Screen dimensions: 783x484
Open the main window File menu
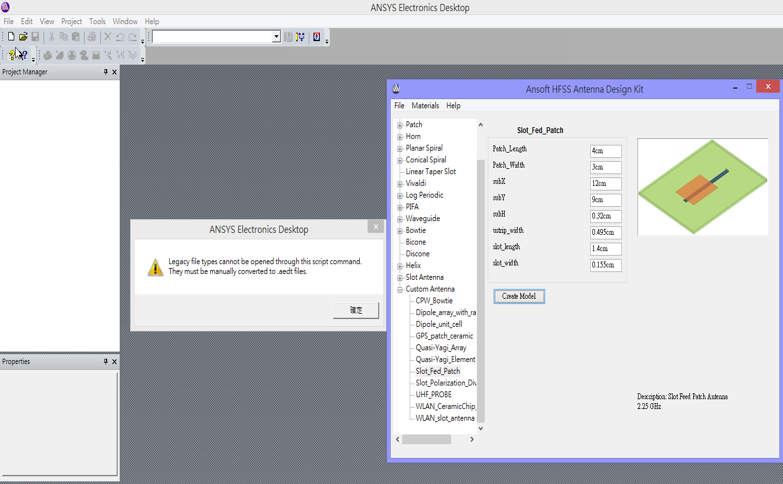(8, 21)
